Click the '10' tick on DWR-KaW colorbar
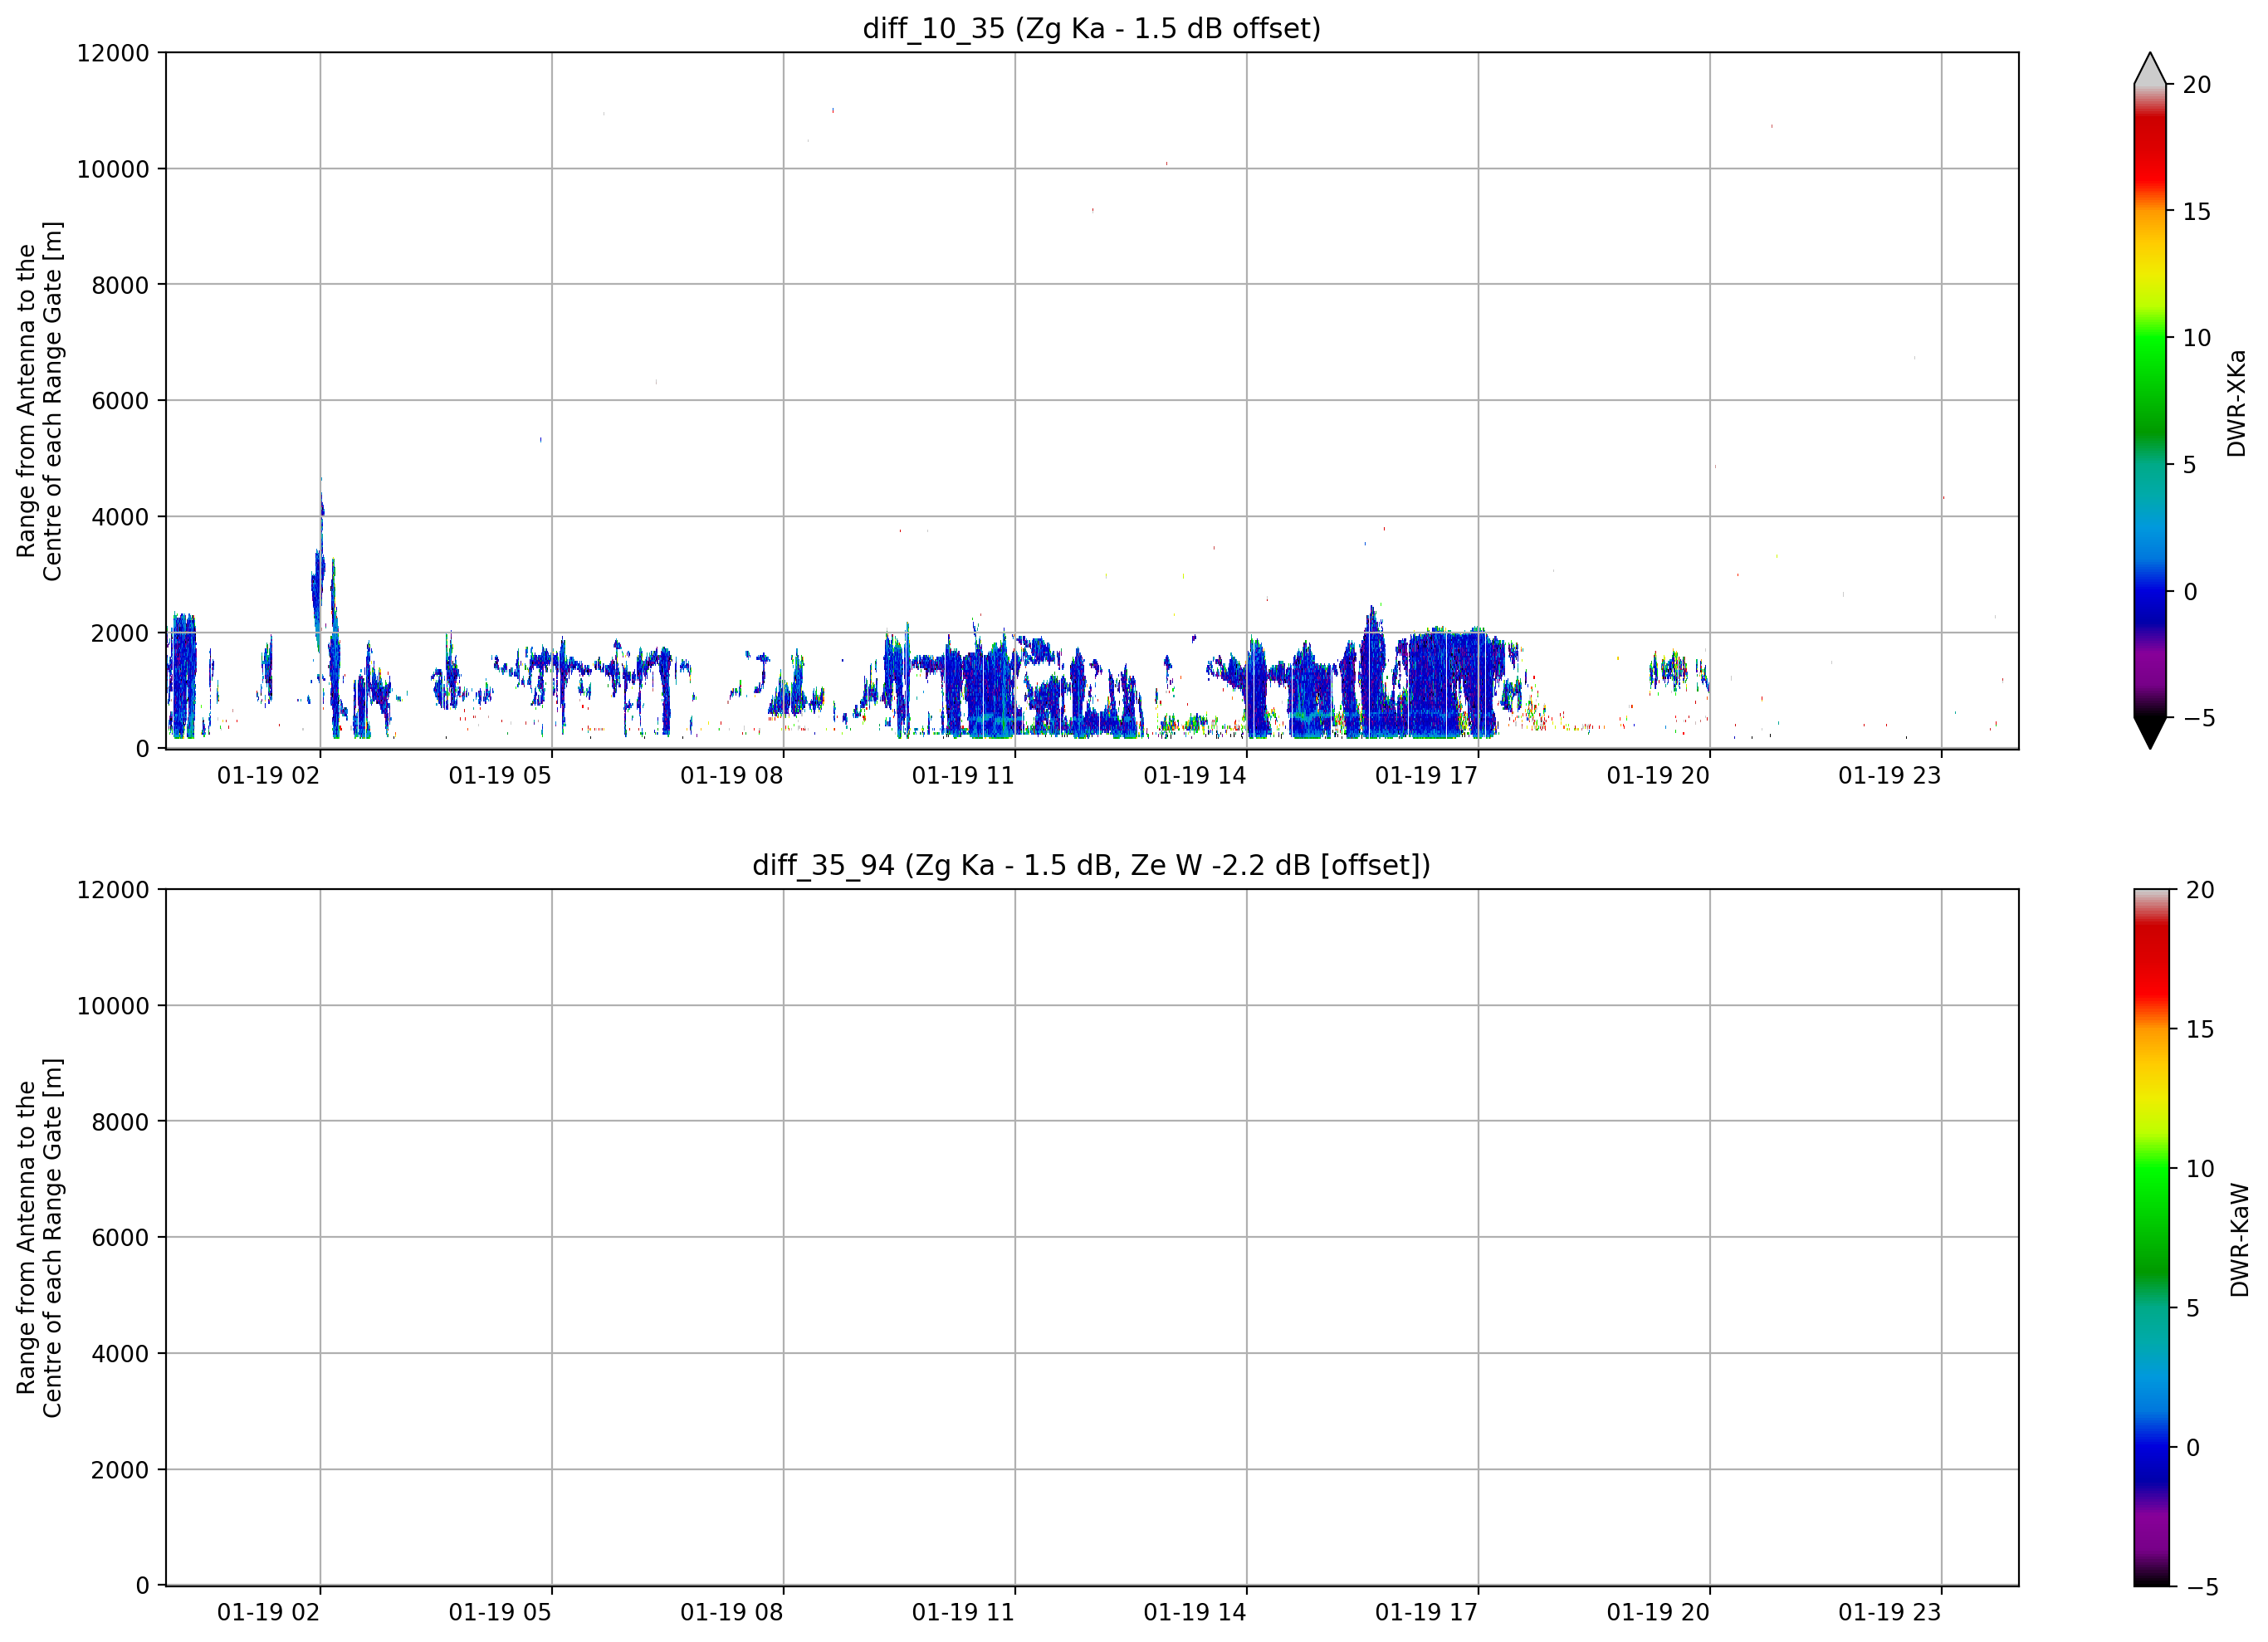 coord(2200,1168)
